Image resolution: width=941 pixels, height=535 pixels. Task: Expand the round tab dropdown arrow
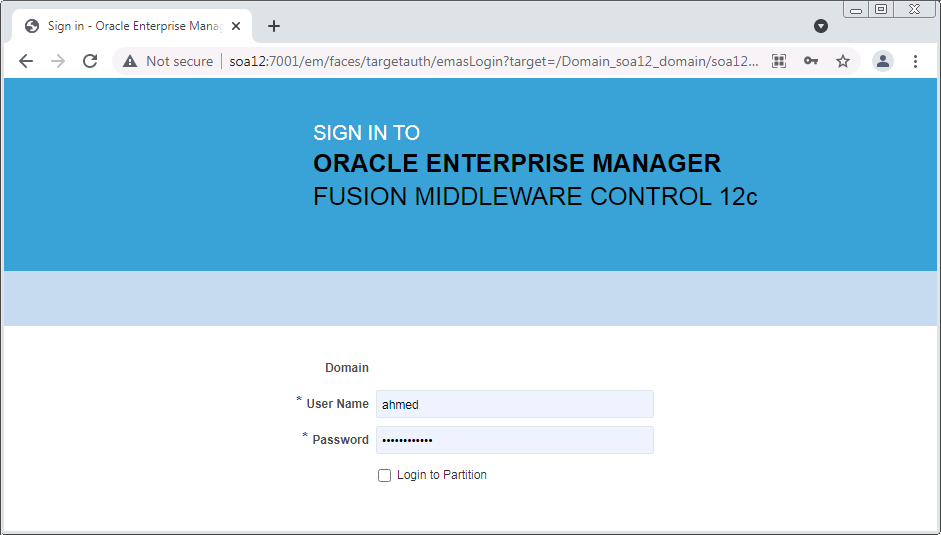tap(821, 26)
